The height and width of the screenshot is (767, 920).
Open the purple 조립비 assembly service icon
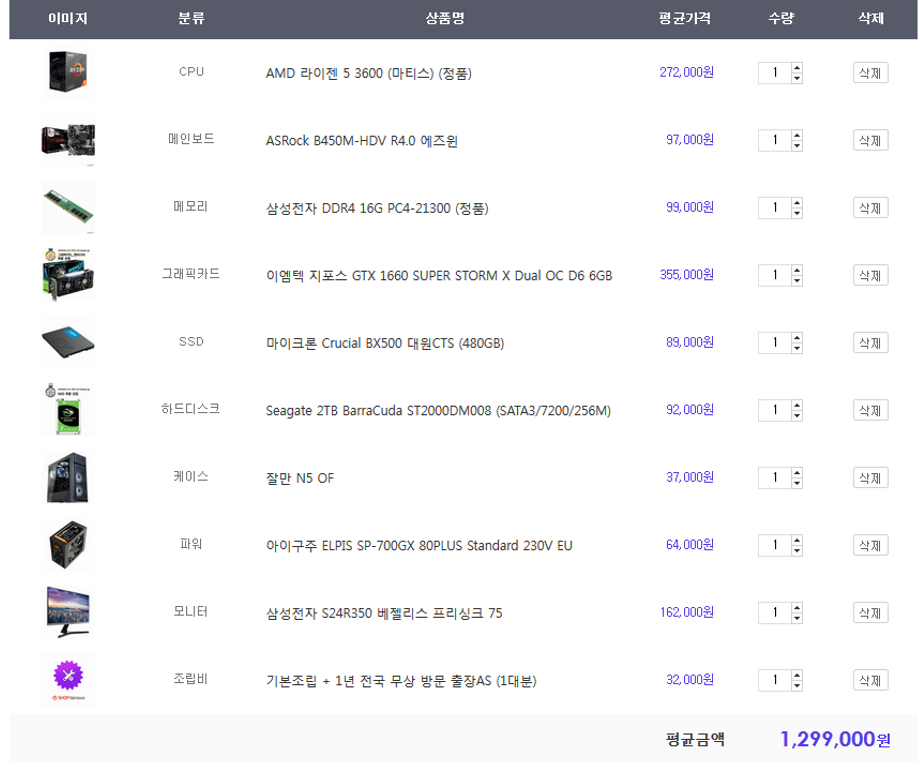click(x=68, y=680)
